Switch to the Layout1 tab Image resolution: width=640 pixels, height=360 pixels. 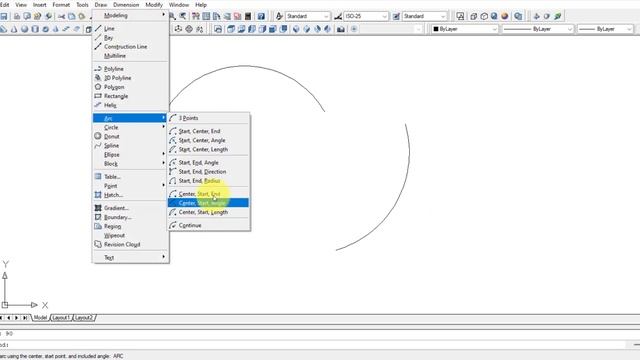61,318
